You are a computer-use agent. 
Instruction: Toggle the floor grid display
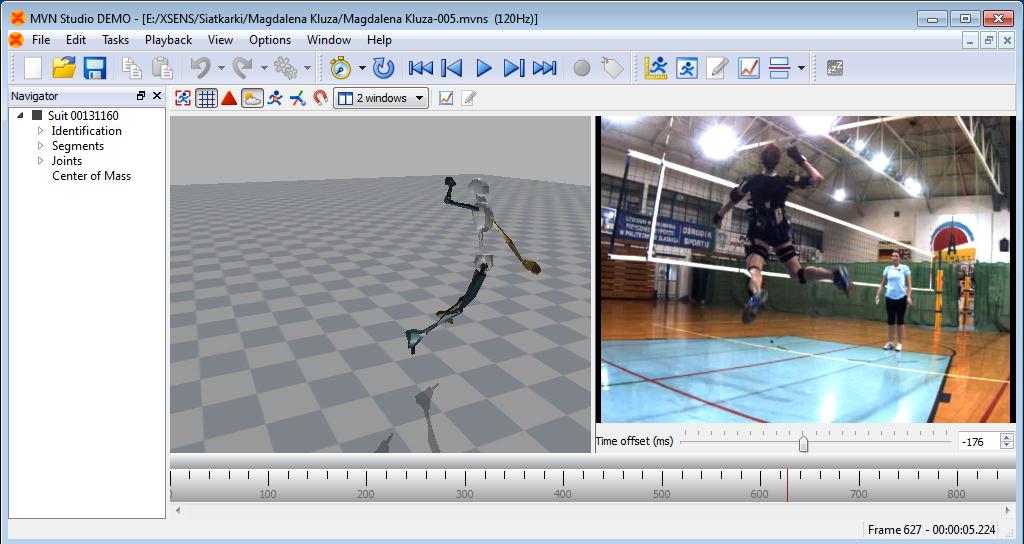coord(206,98)
